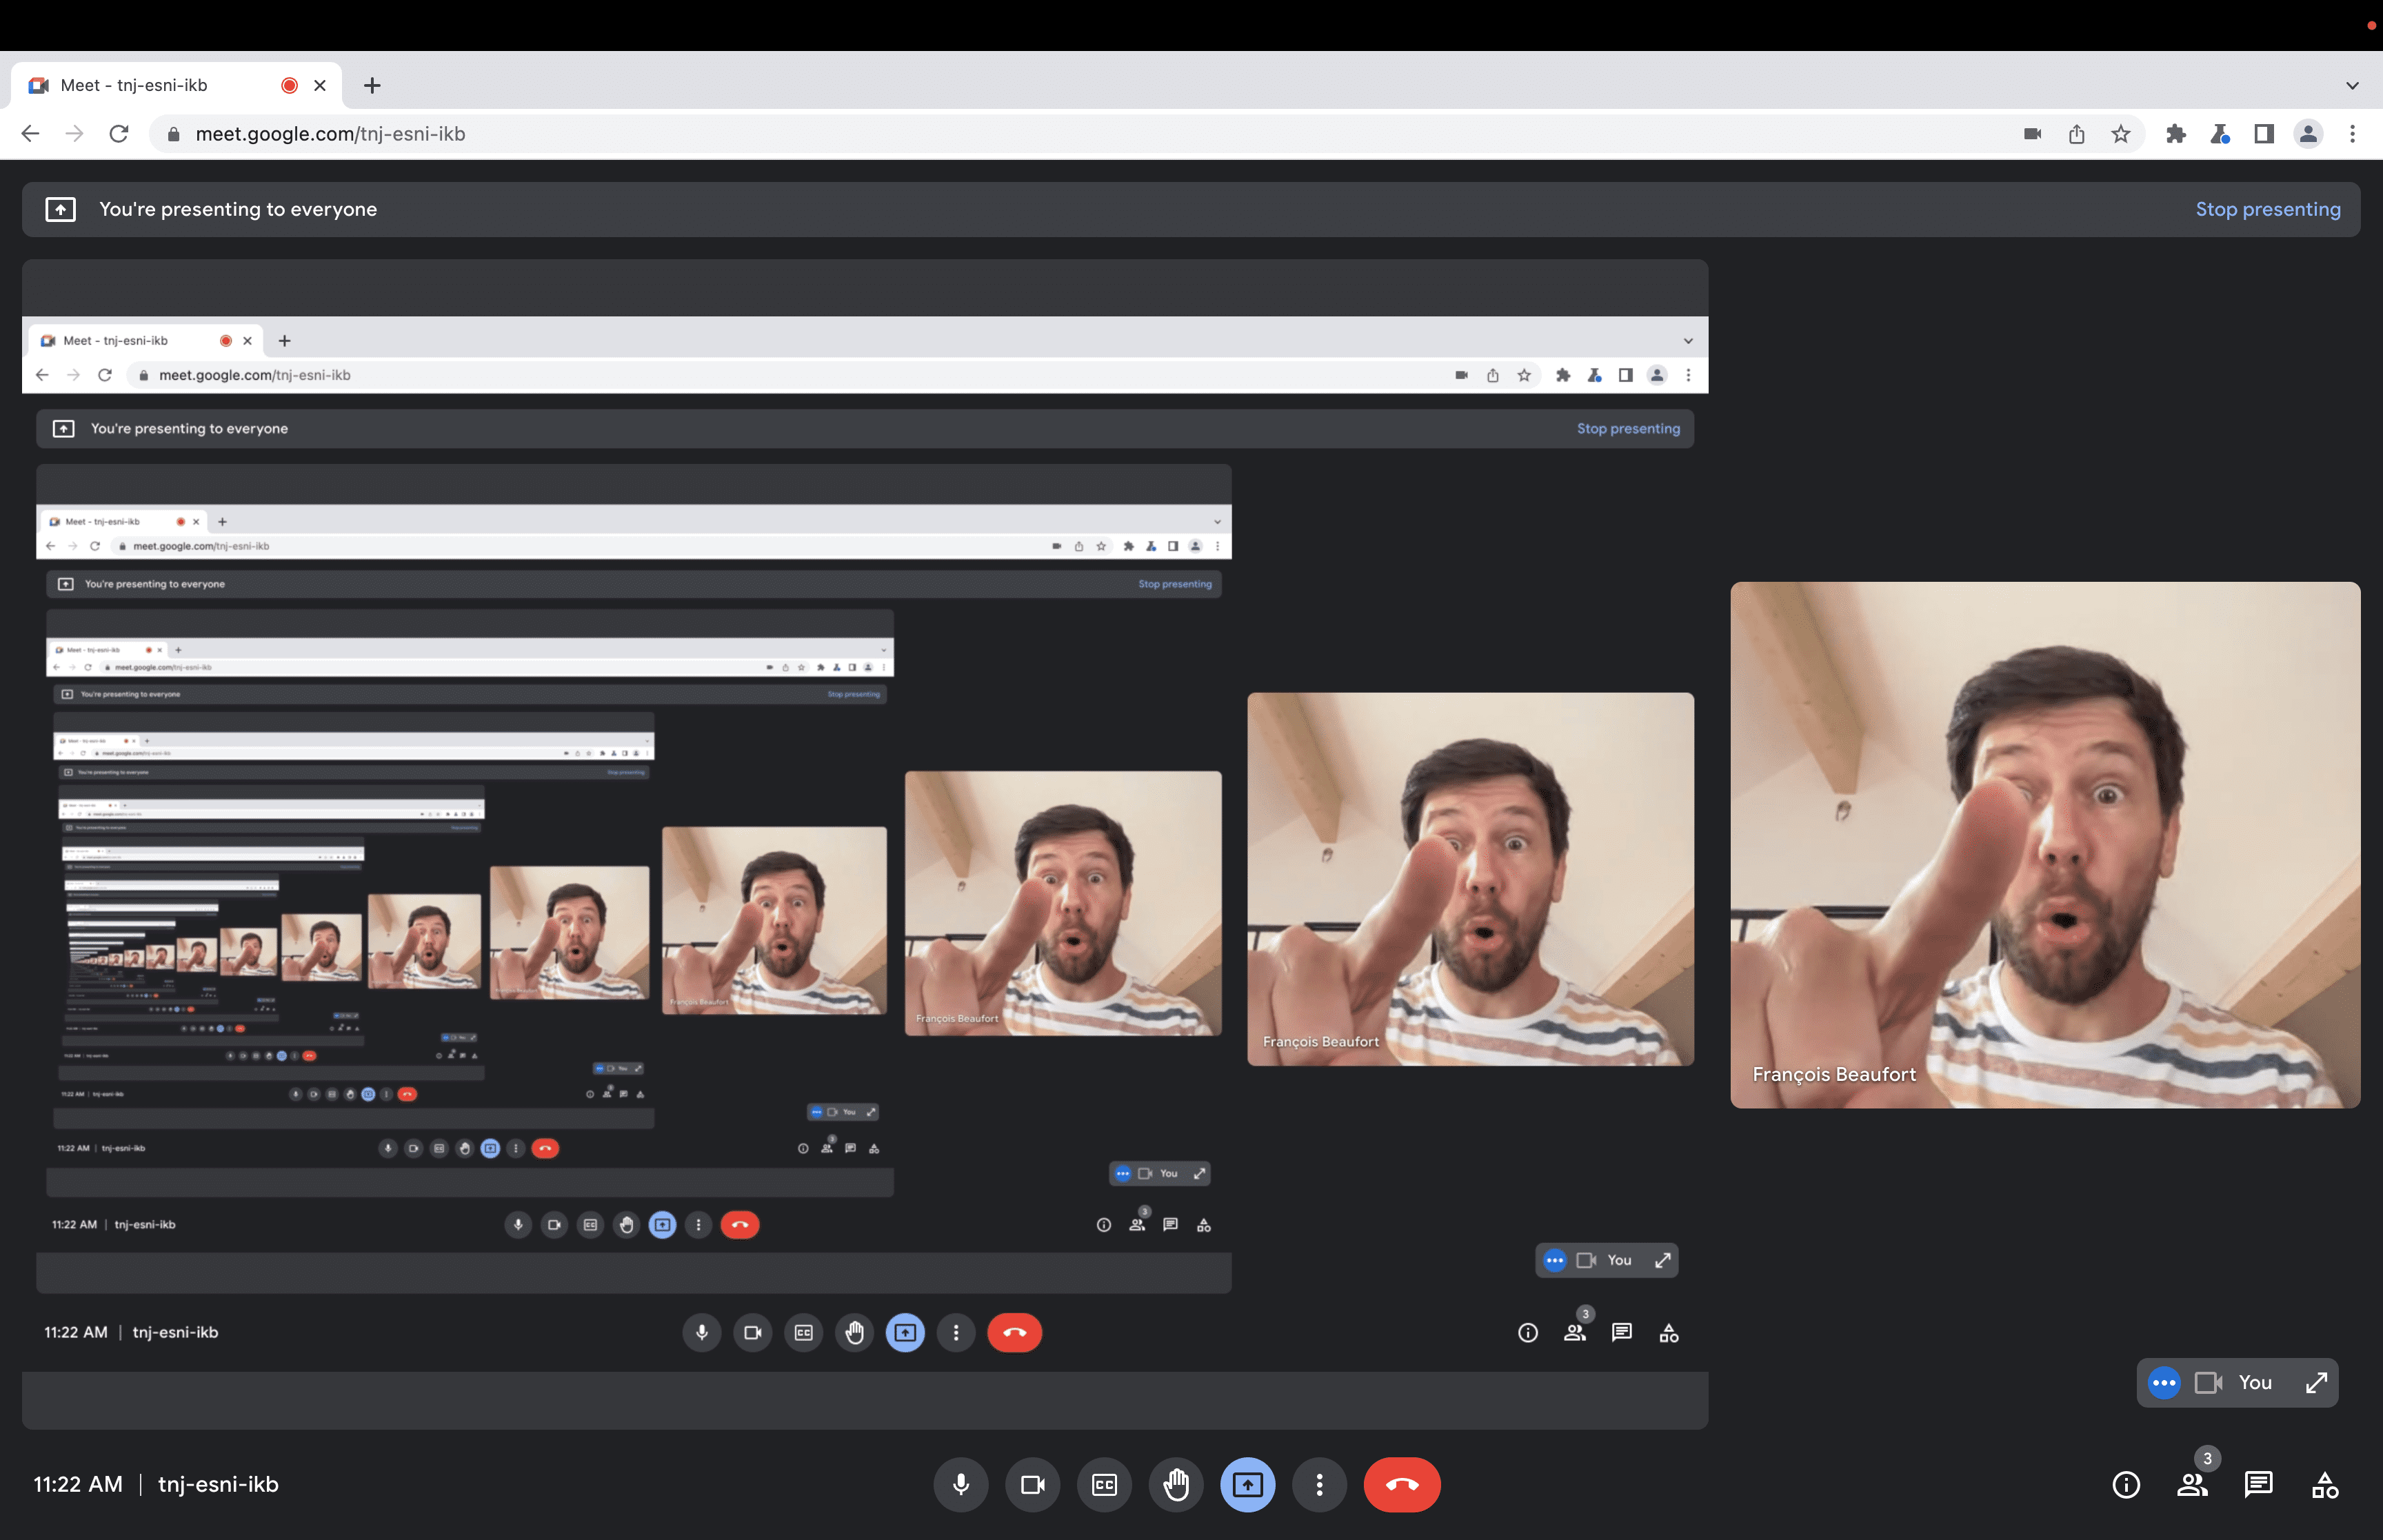The height and width of the screenshot is (1540, 2383).
Task: End call with red hang up button
Action: [x=1402, y=1483]
